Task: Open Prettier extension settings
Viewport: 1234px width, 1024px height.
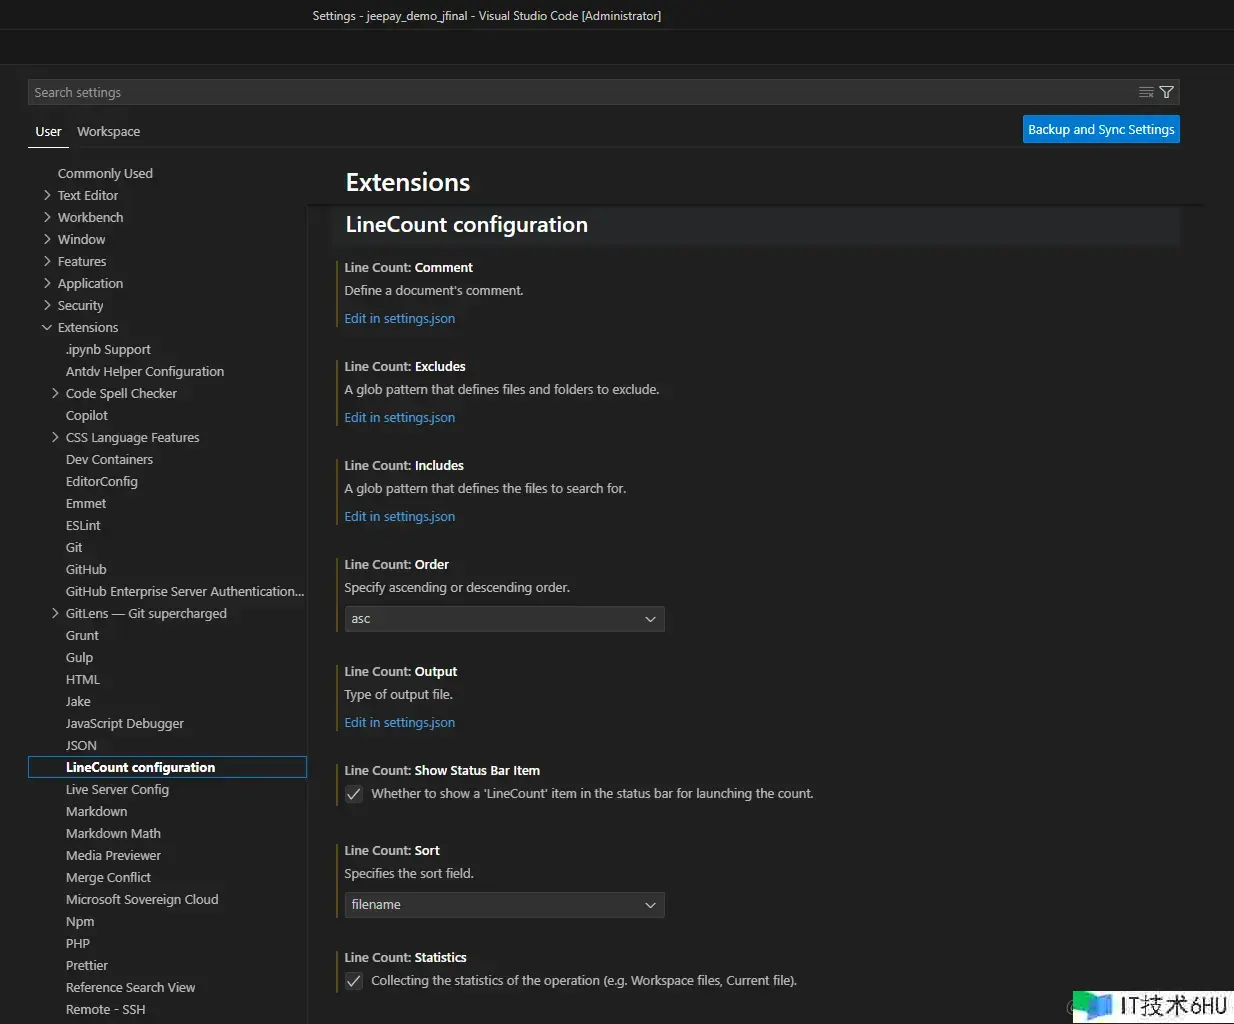Action: (87, 965)
